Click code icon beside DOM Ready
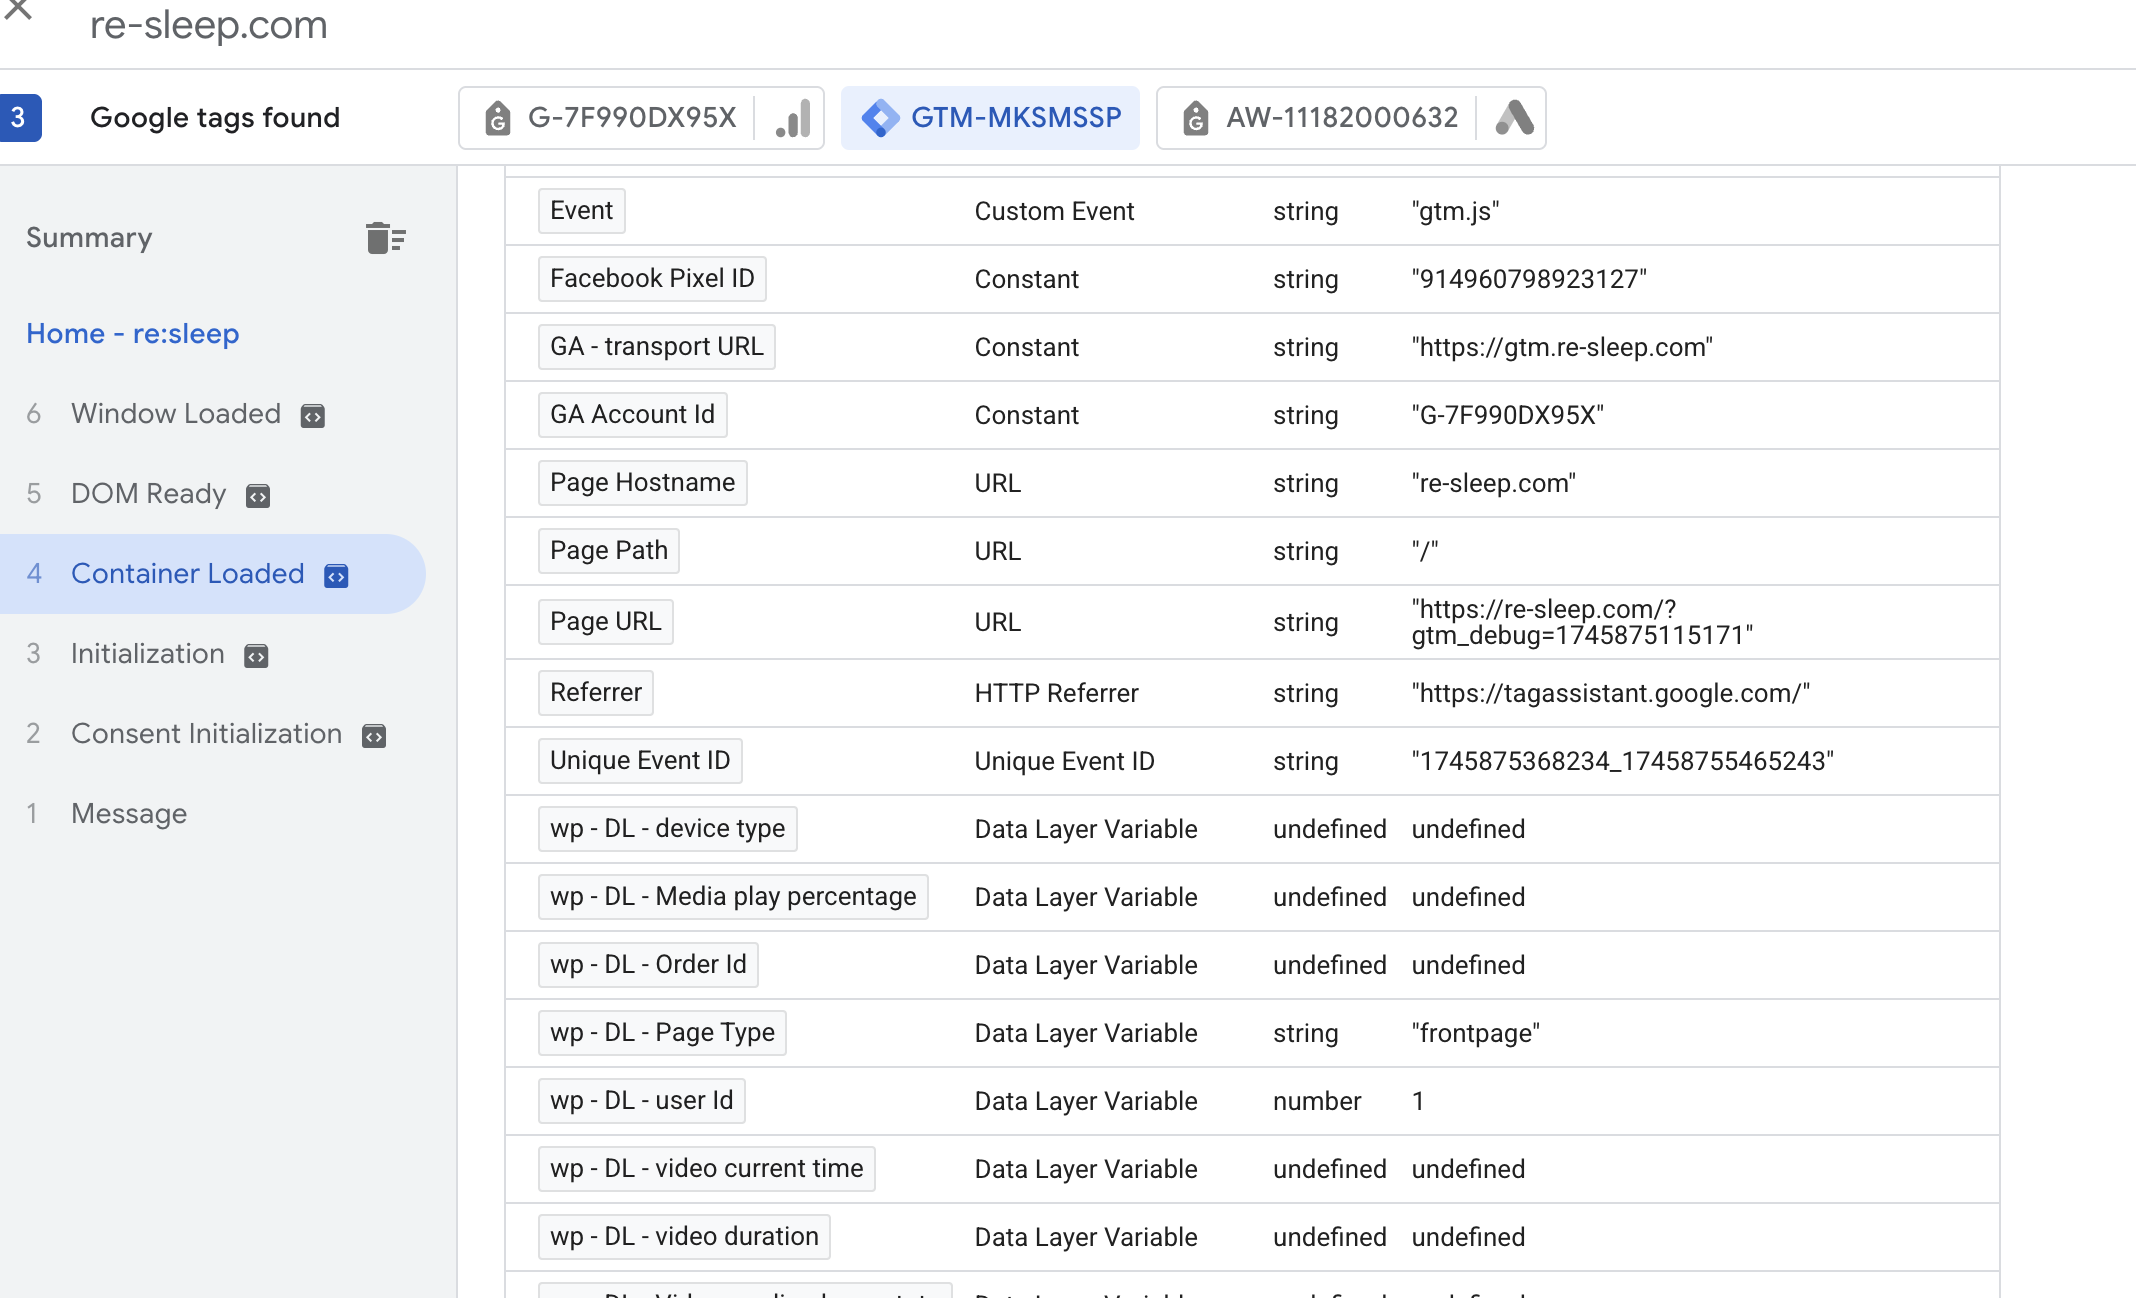Image resolution: width=2136 pixels, height=1298 pixels. (258, 495)
